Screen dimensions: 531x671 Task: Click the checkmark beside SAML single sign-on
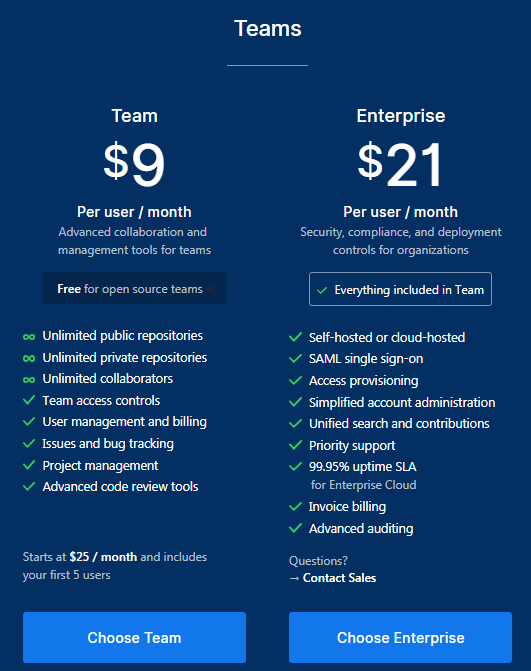tap(295, 359)
